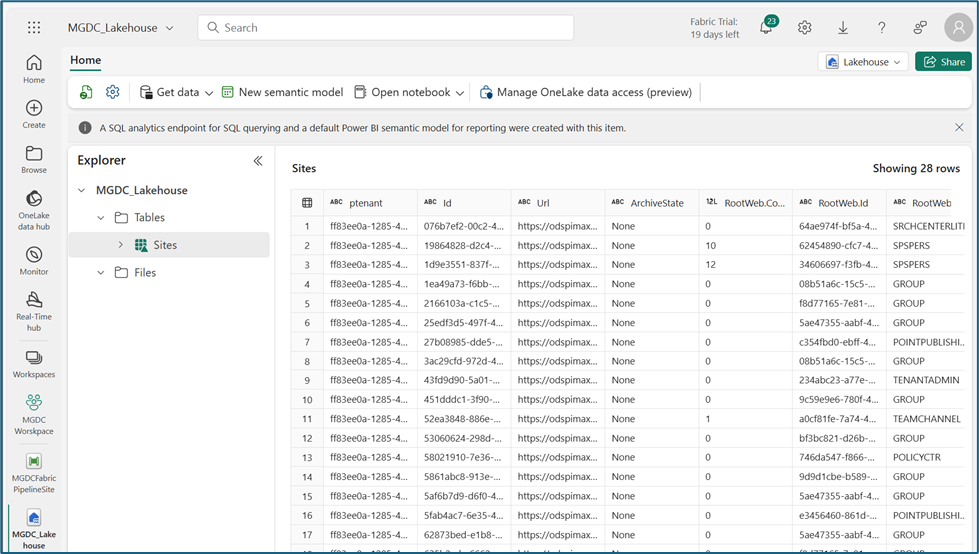Click the RootWeb.Co... column header
This screenshot has width=979, height=554.
click(745, 202)
